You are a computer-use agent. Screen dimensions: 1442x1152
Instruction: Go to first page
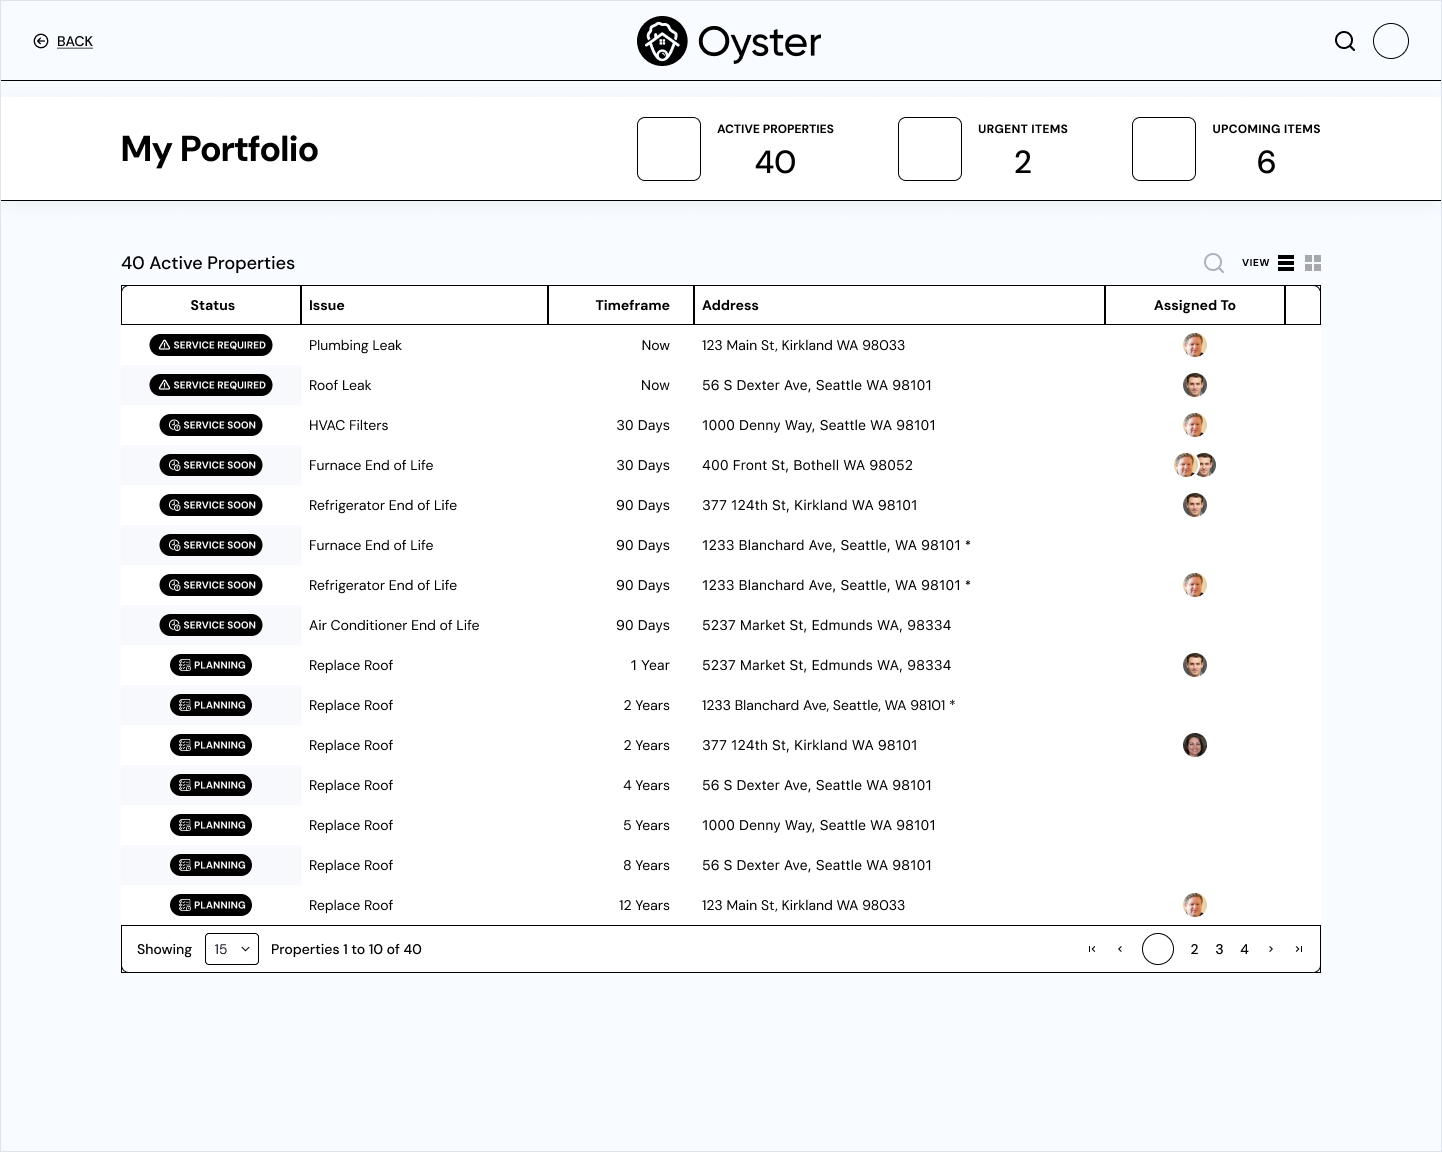1092,949
